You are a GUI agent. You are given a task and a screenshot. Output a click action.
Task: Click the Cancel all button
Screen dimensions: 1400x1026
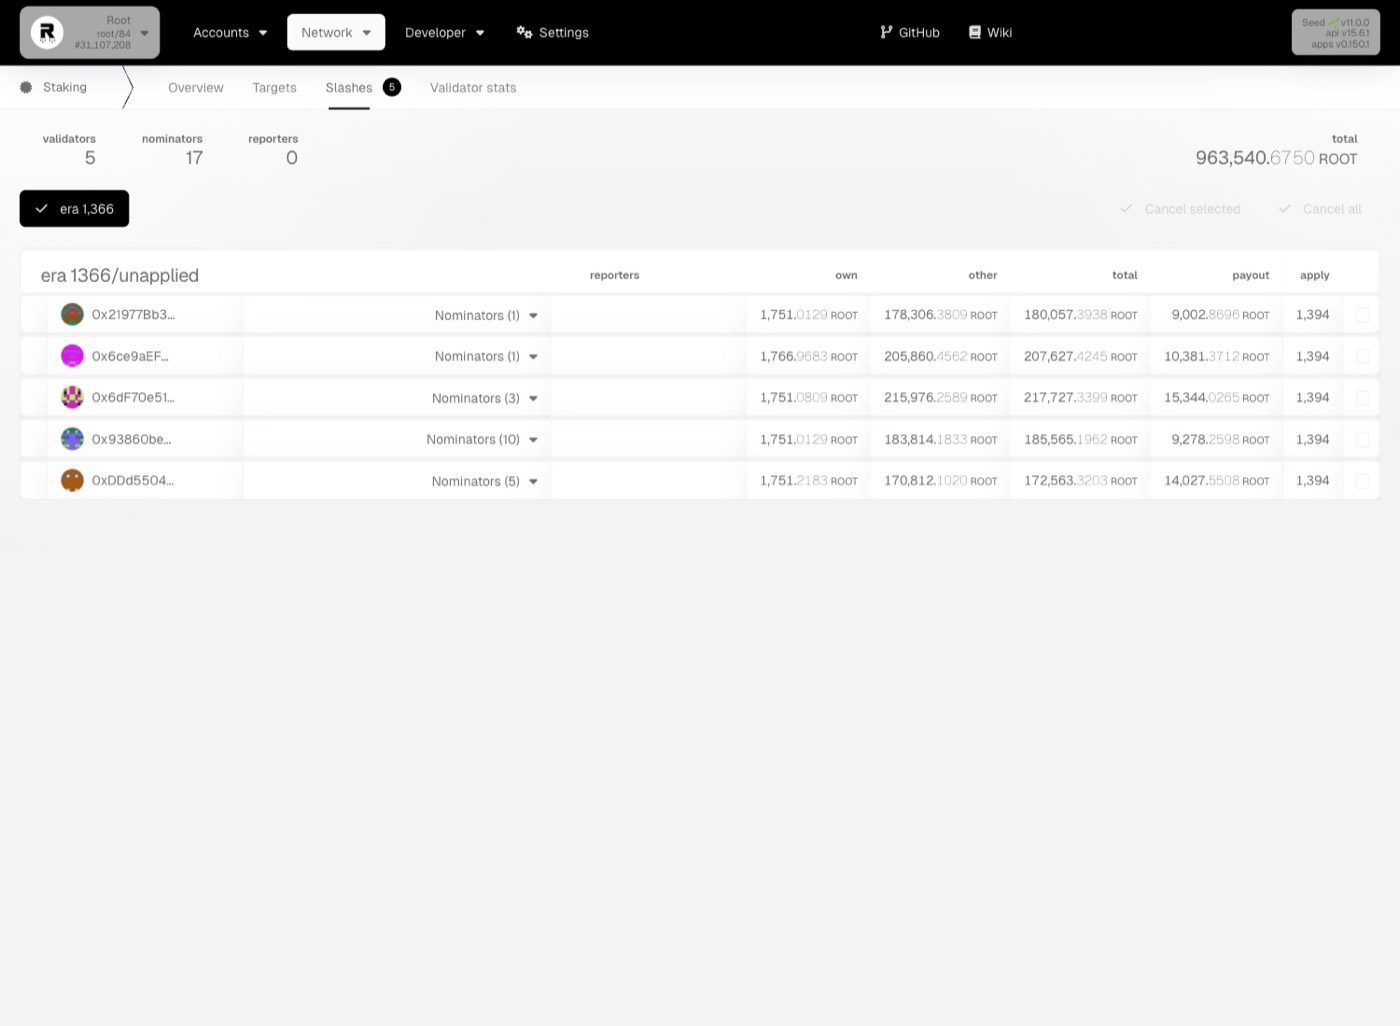tap(1320, 209)
